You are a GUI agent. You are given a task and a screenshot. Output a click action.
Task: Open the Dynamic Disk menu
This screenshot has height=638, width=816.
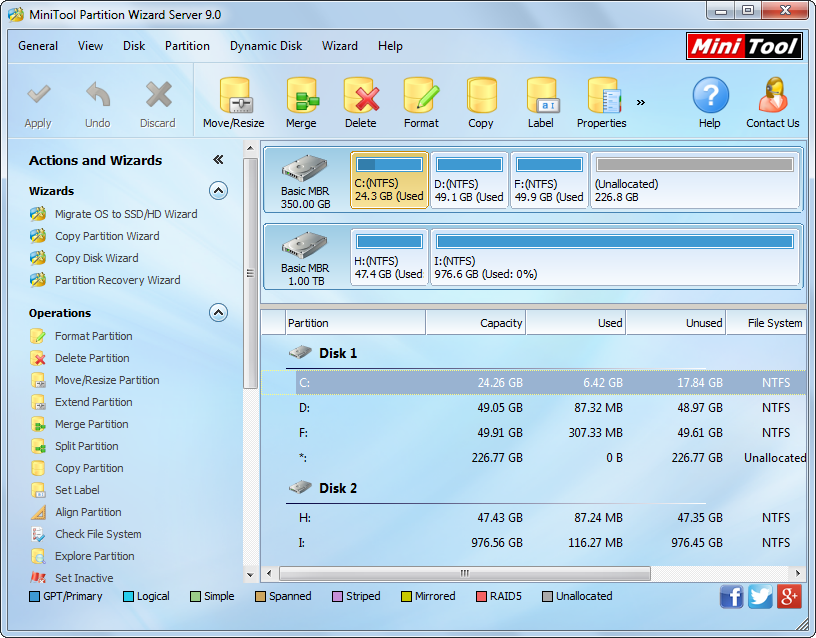pos(266,46)
